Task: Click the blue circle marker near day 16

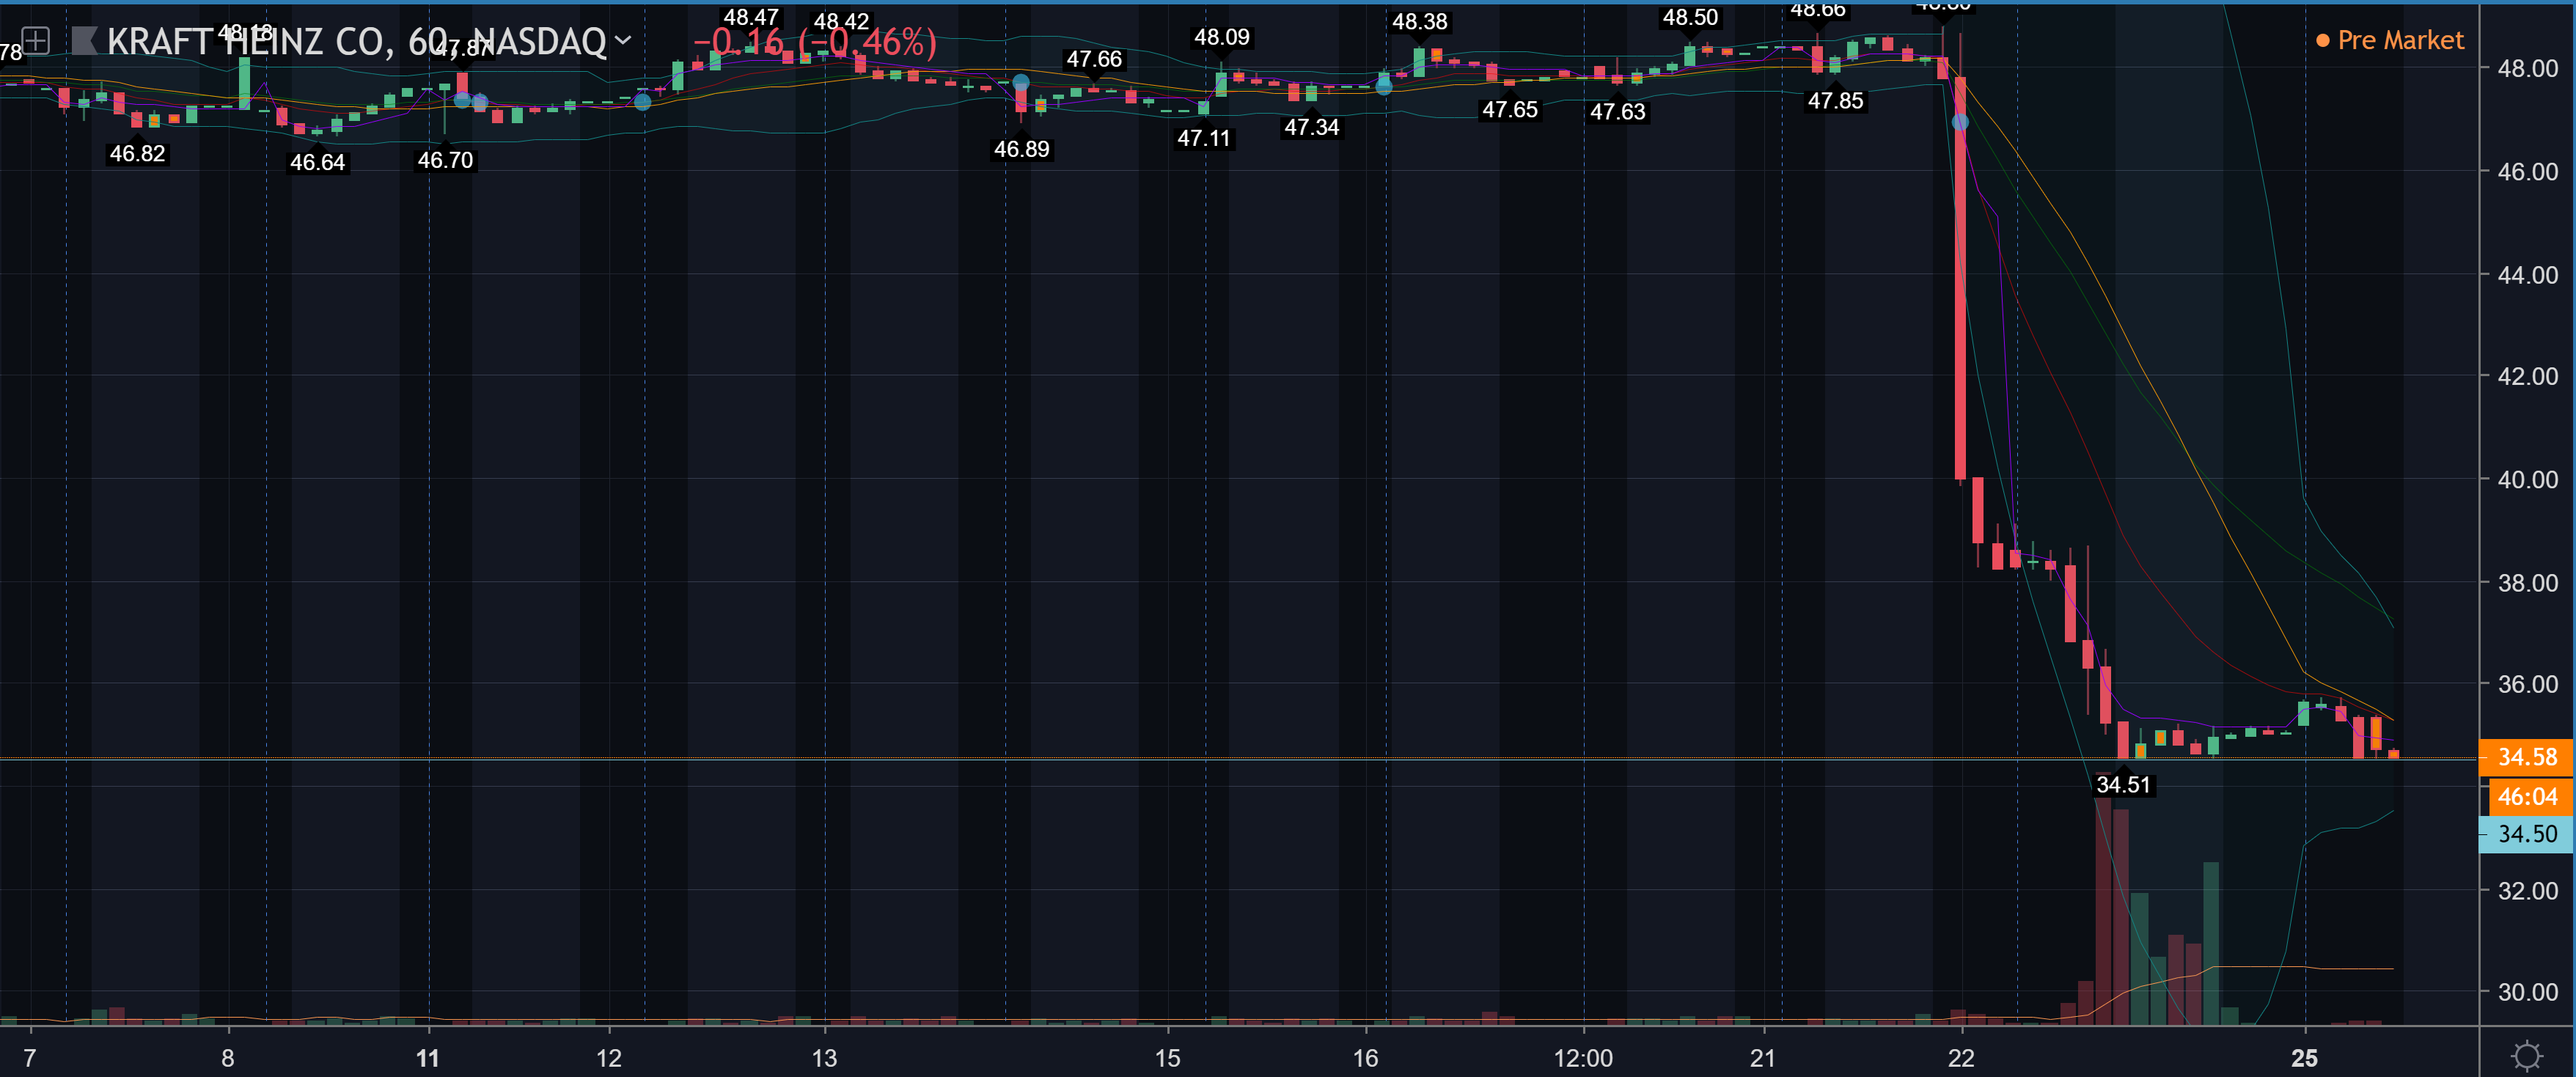Action: tap(1384, 87)
